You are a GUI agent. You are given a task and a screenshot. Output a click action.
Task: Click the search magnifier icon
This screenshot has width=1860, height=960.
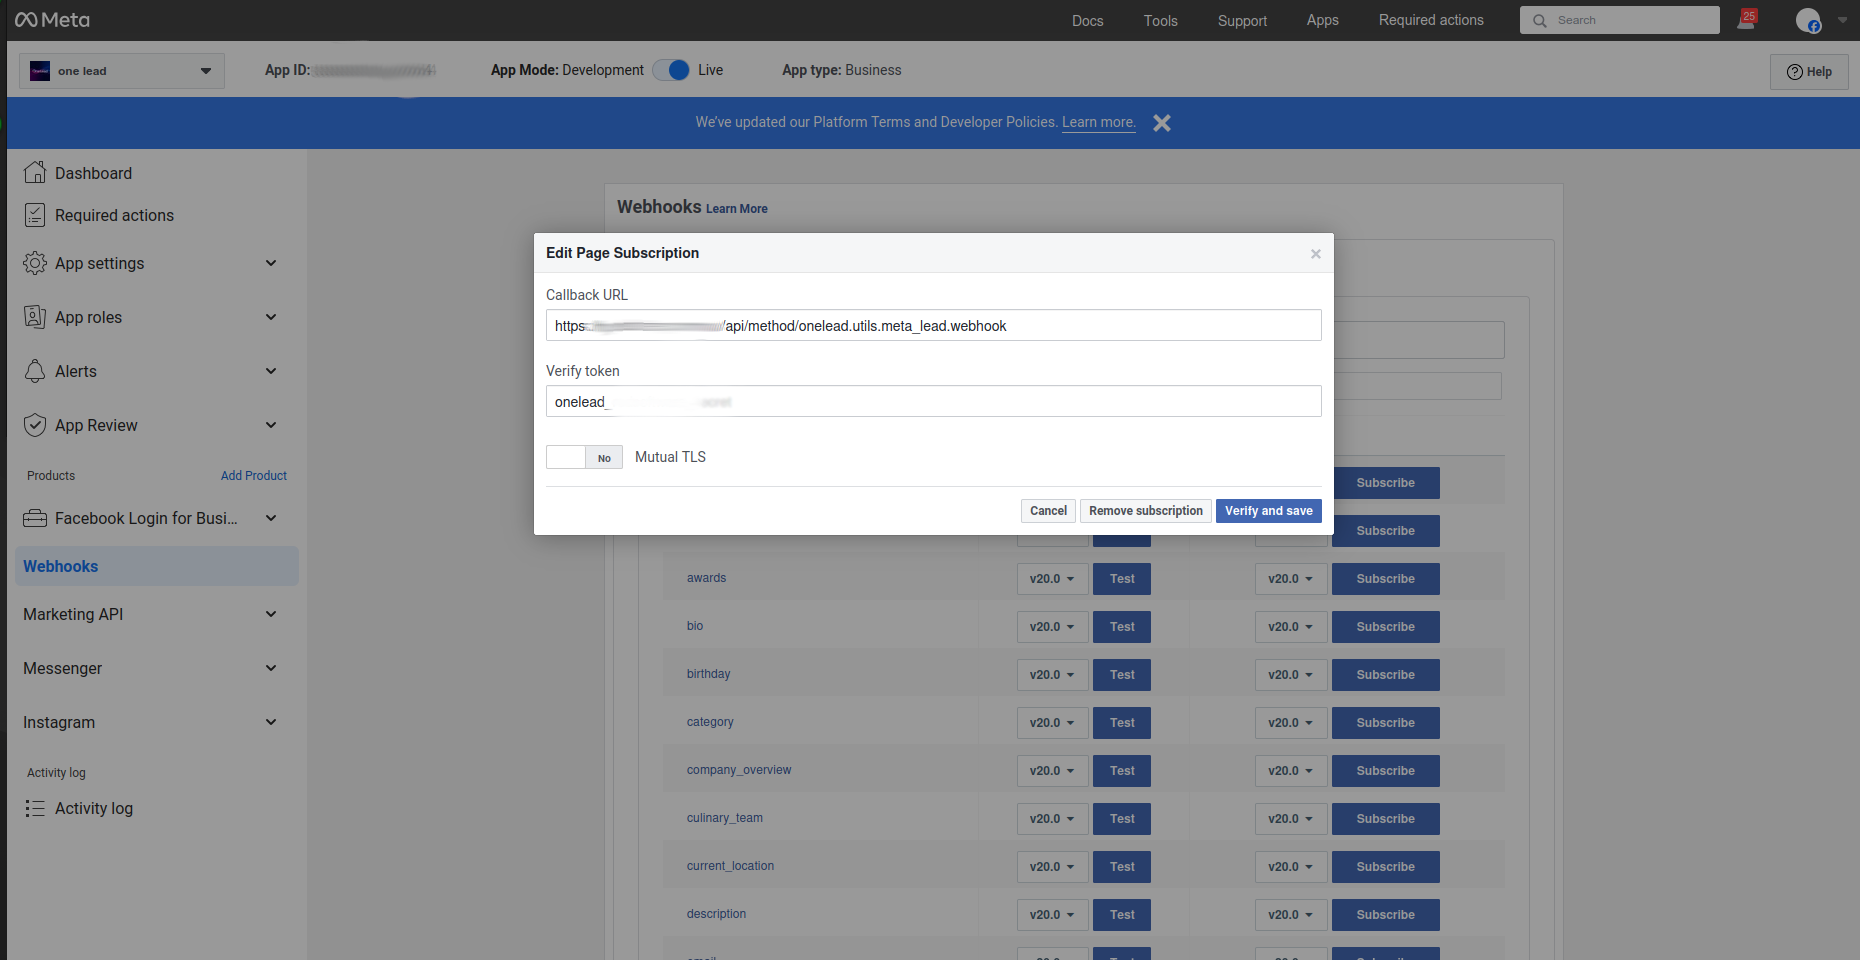[x=1540, y=20]
